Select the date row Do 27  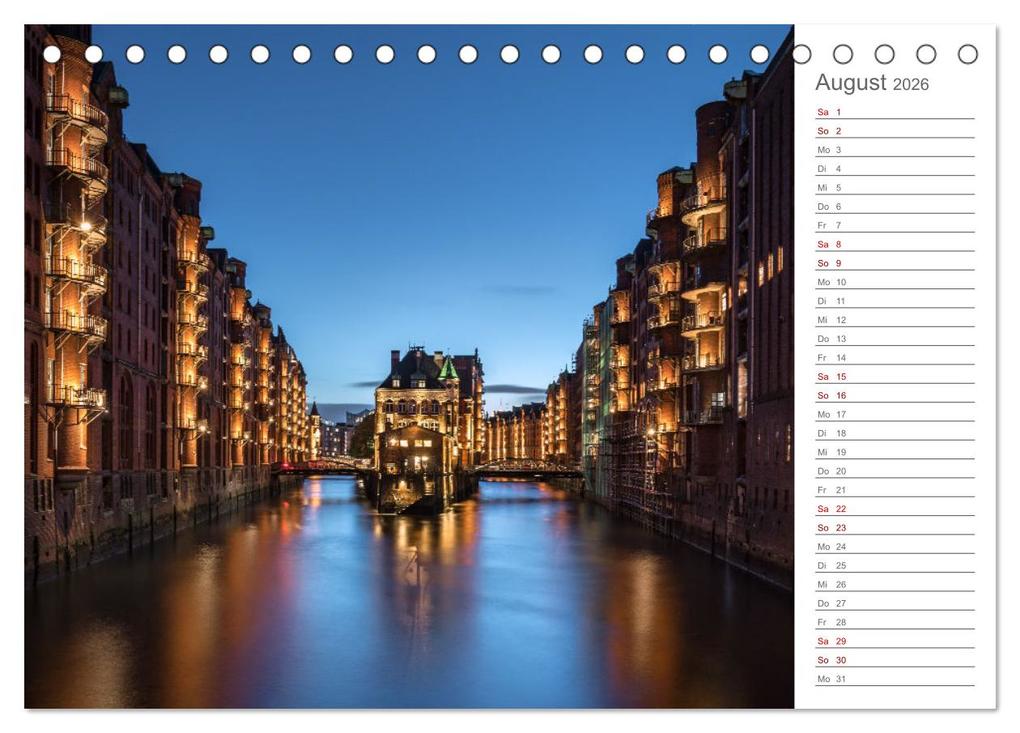pos(895,602)
